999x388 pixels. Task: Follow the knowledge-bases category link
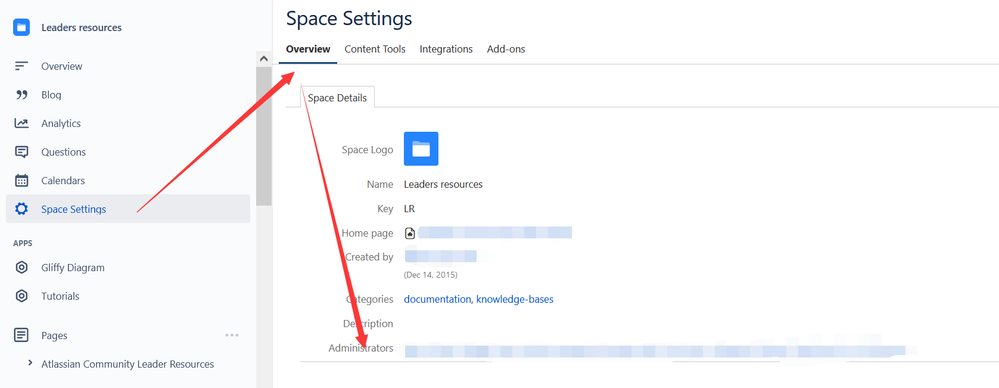click(515, 299)
